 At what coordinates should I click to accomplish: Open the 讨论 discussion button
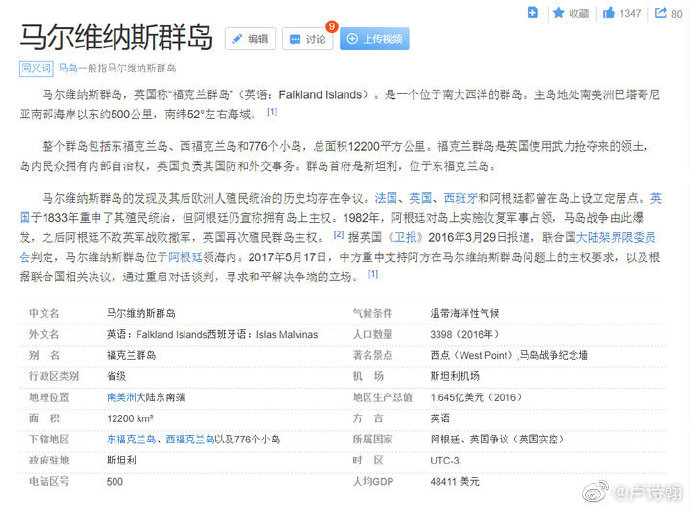pos(307,39)
